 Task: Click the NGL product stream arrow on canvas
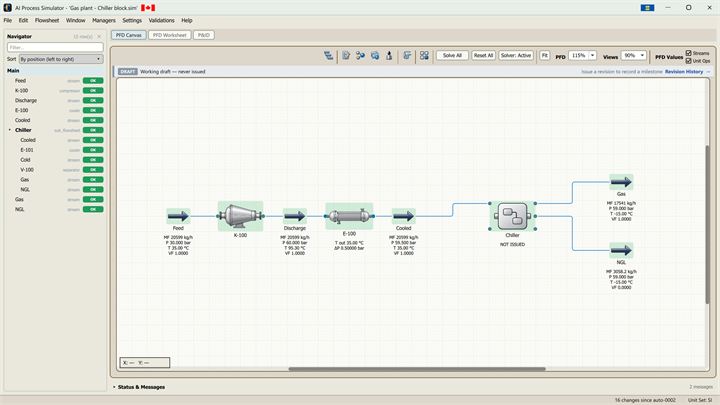tap(621, 250)
